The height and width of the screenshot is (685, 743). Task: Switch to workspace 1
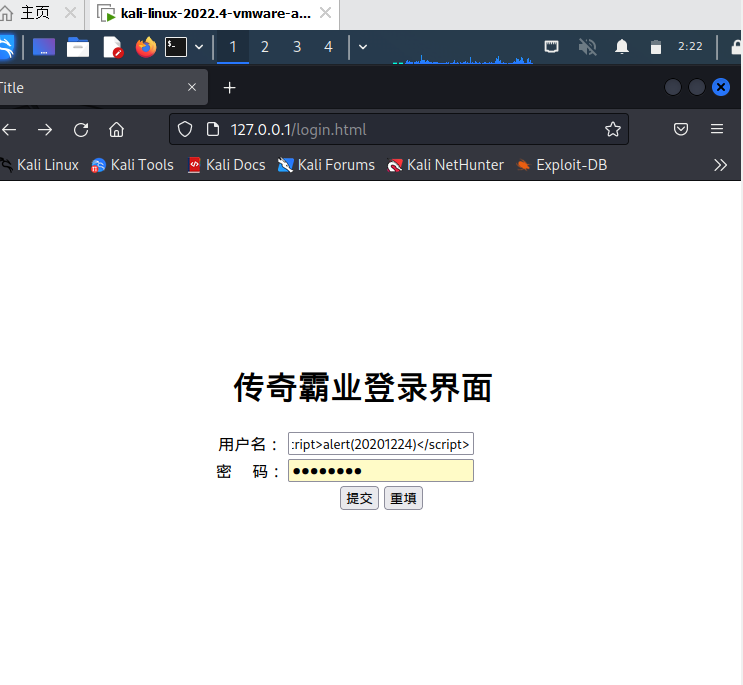pyautogui.click(x=233, y=47)
